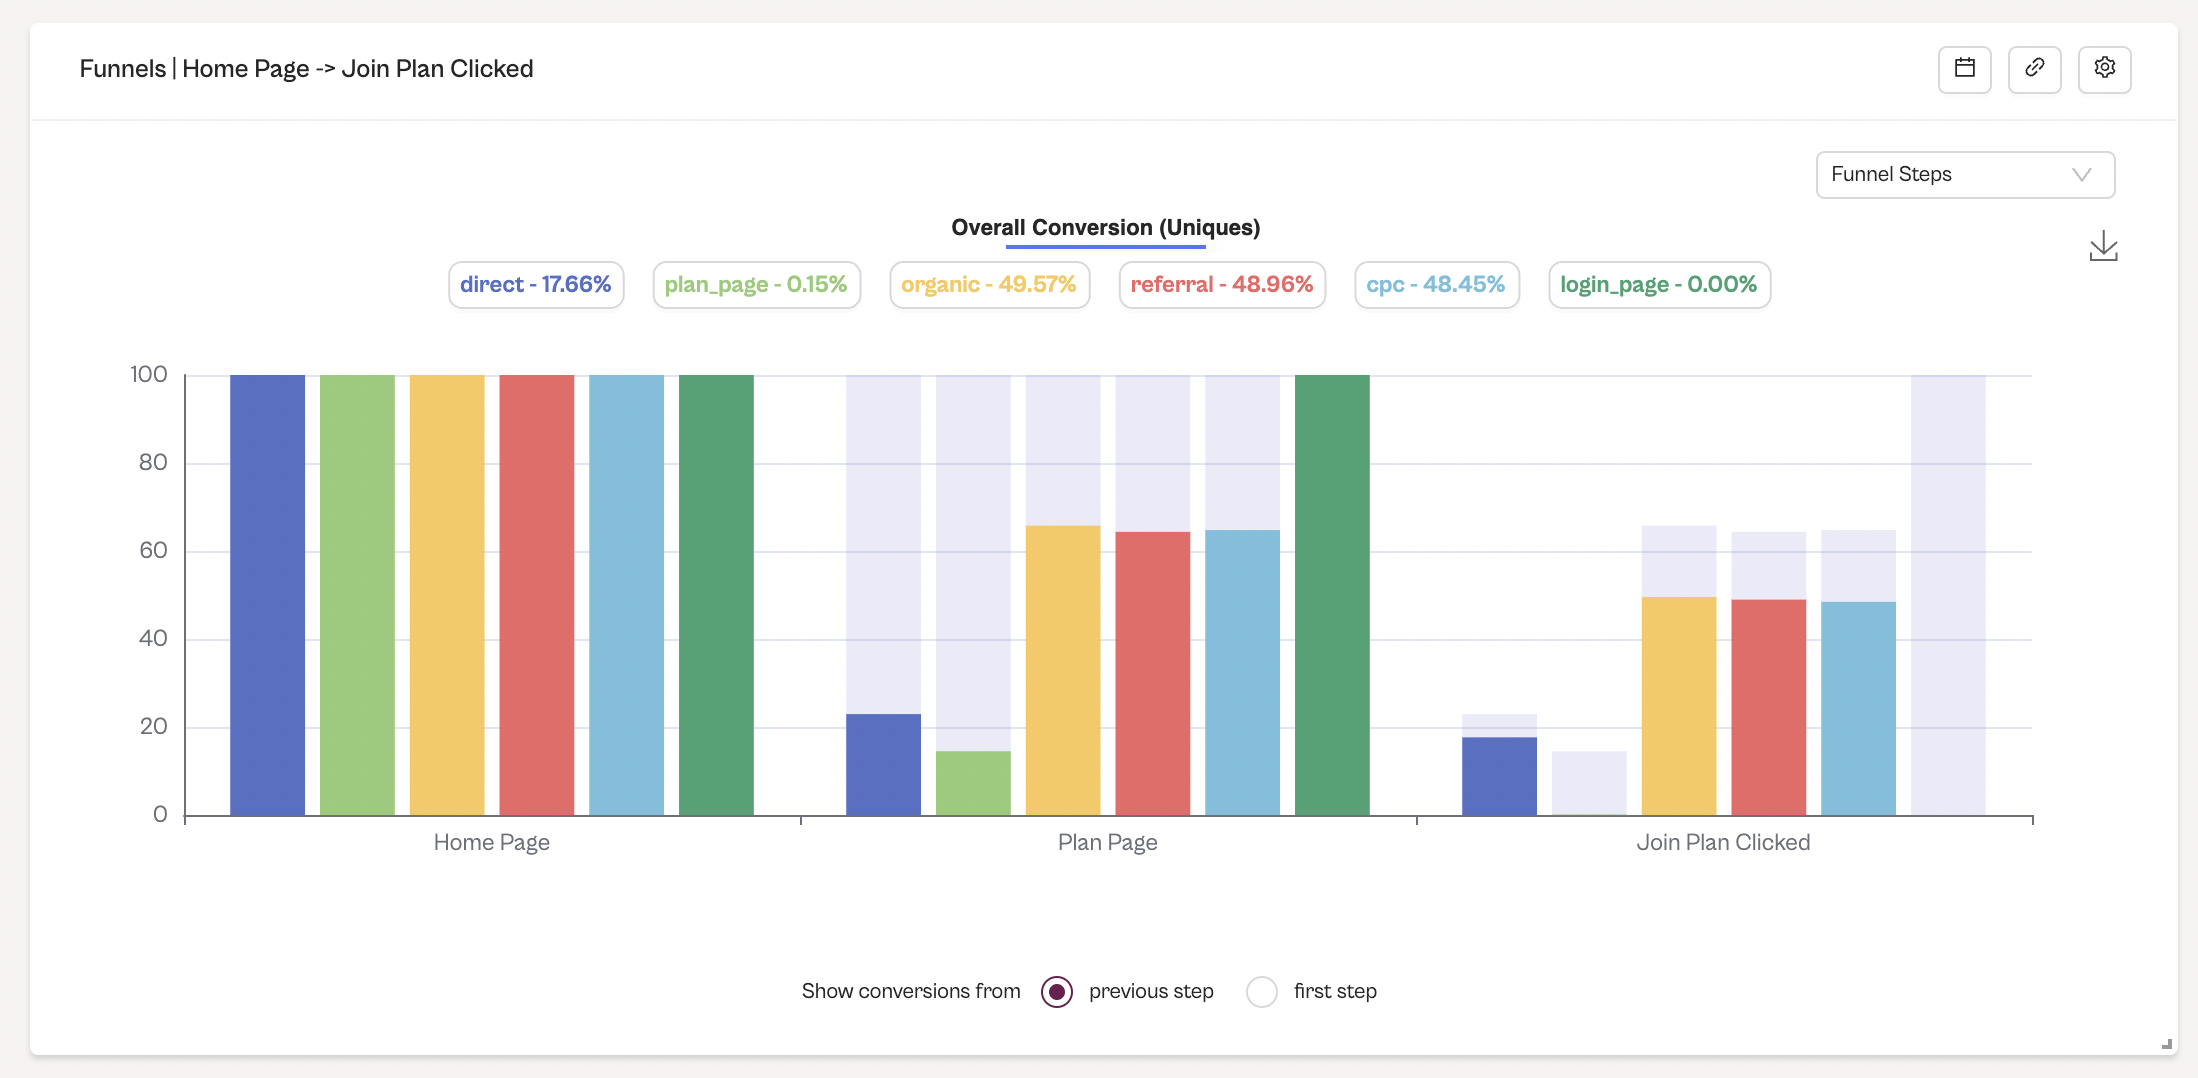Click the resize handle at panel corner
The image size is (2198, 1078).
point(2166,1044)
